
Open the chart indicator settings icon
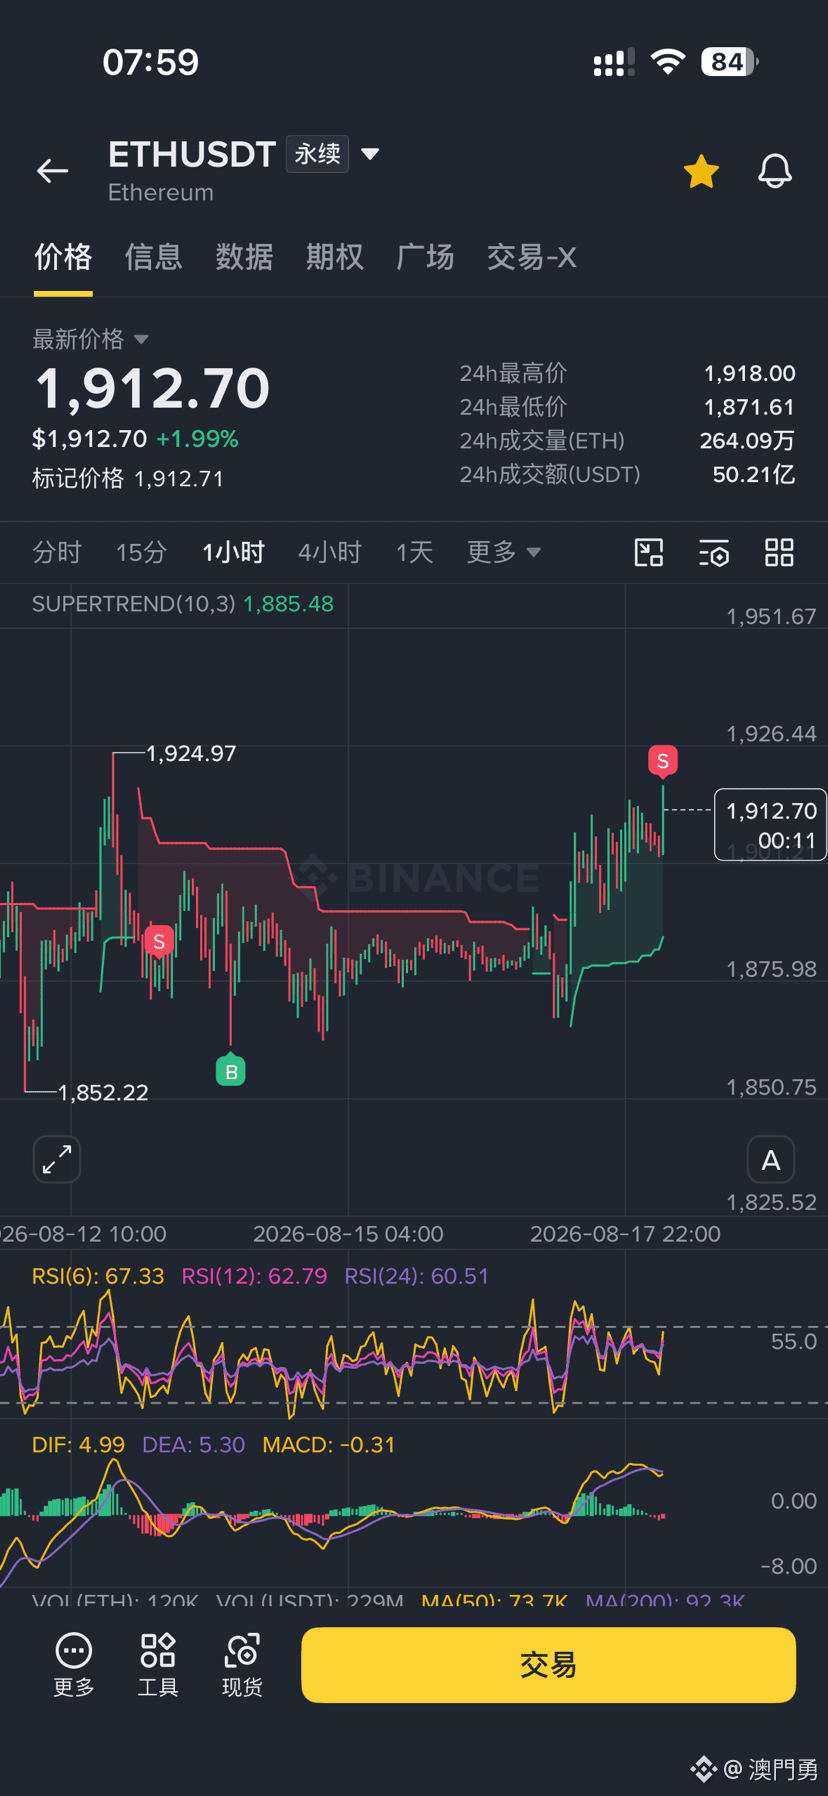[x=714, y=552]
